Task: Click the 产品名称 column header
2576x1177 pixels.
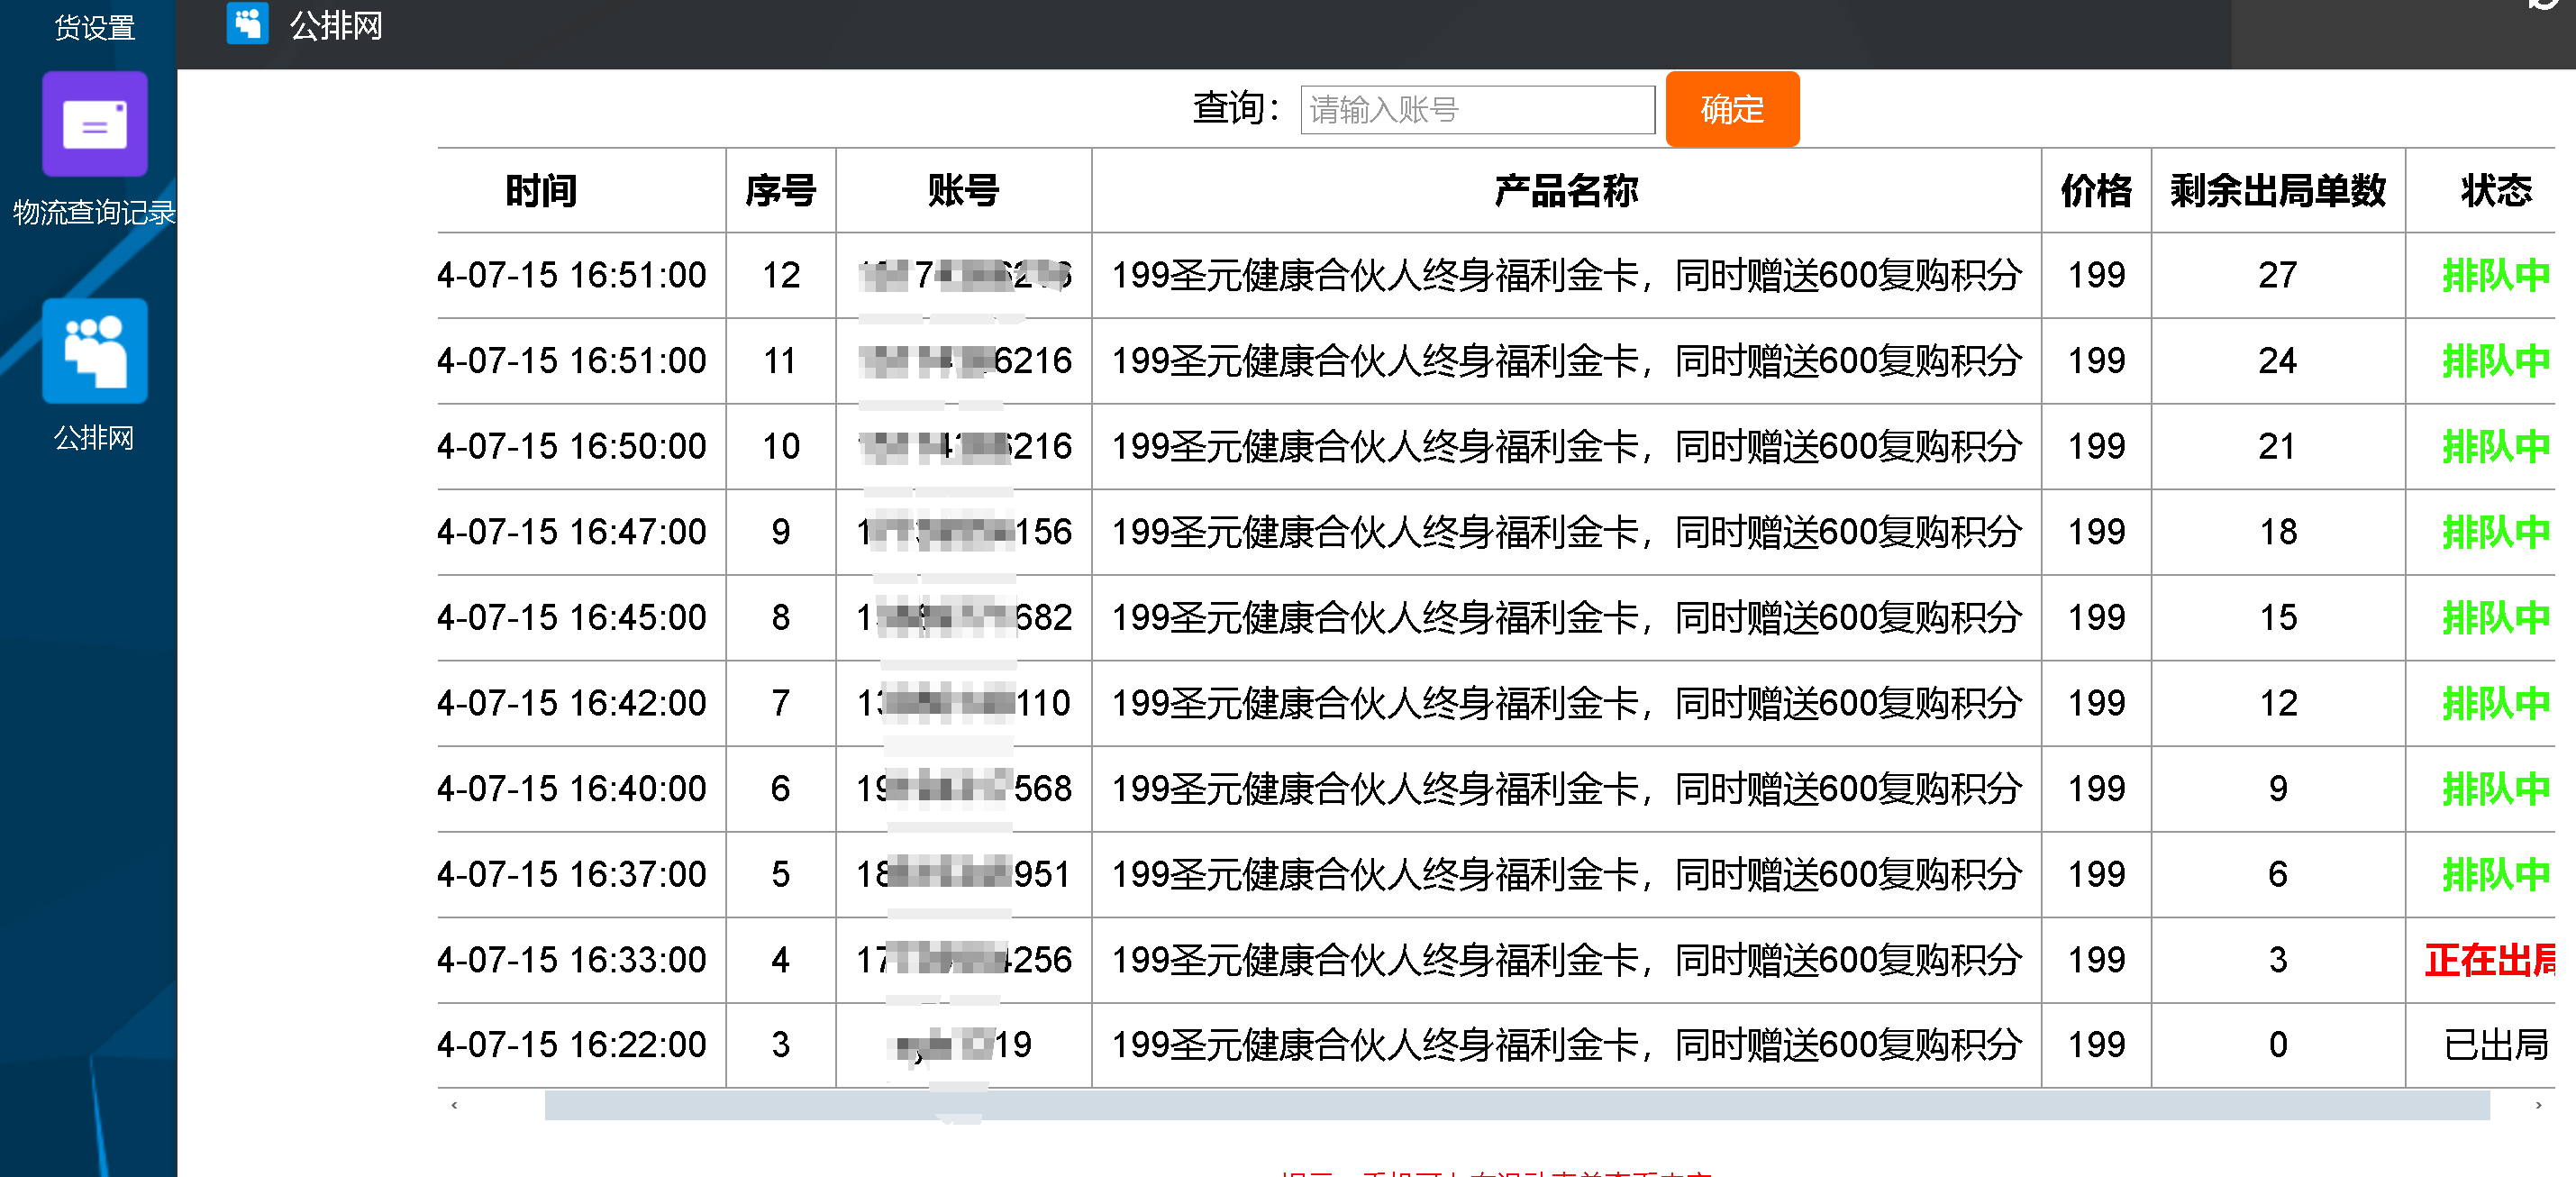Action: (1565, 190)
